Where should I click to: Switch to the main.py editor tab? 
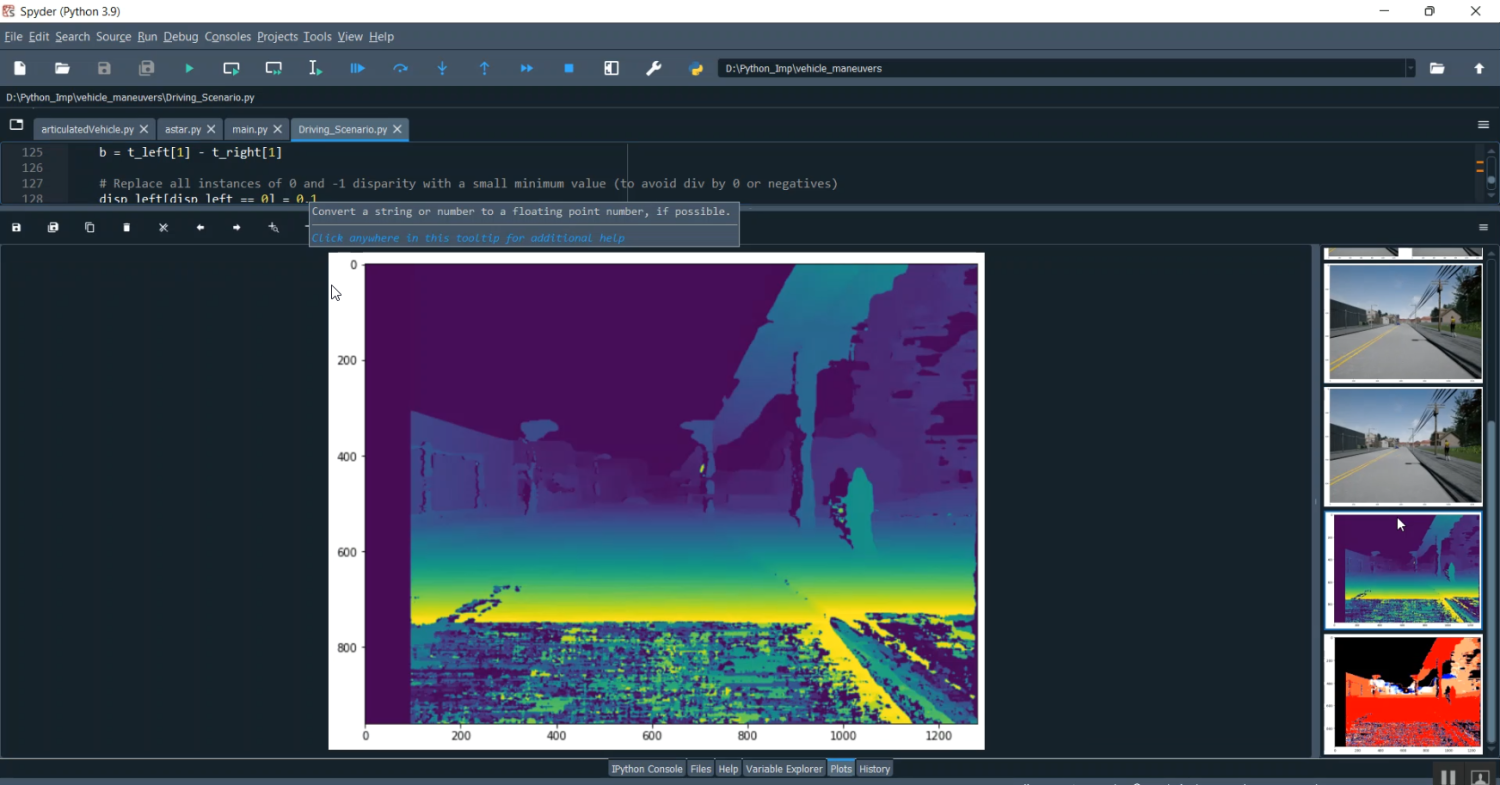click(249, 129)
